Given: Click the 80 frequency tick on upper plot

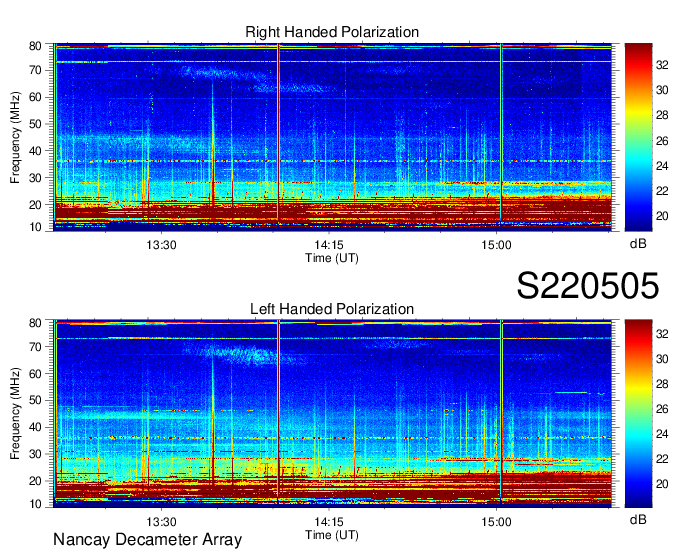Looking at the screenshot, I should point(35,46).
